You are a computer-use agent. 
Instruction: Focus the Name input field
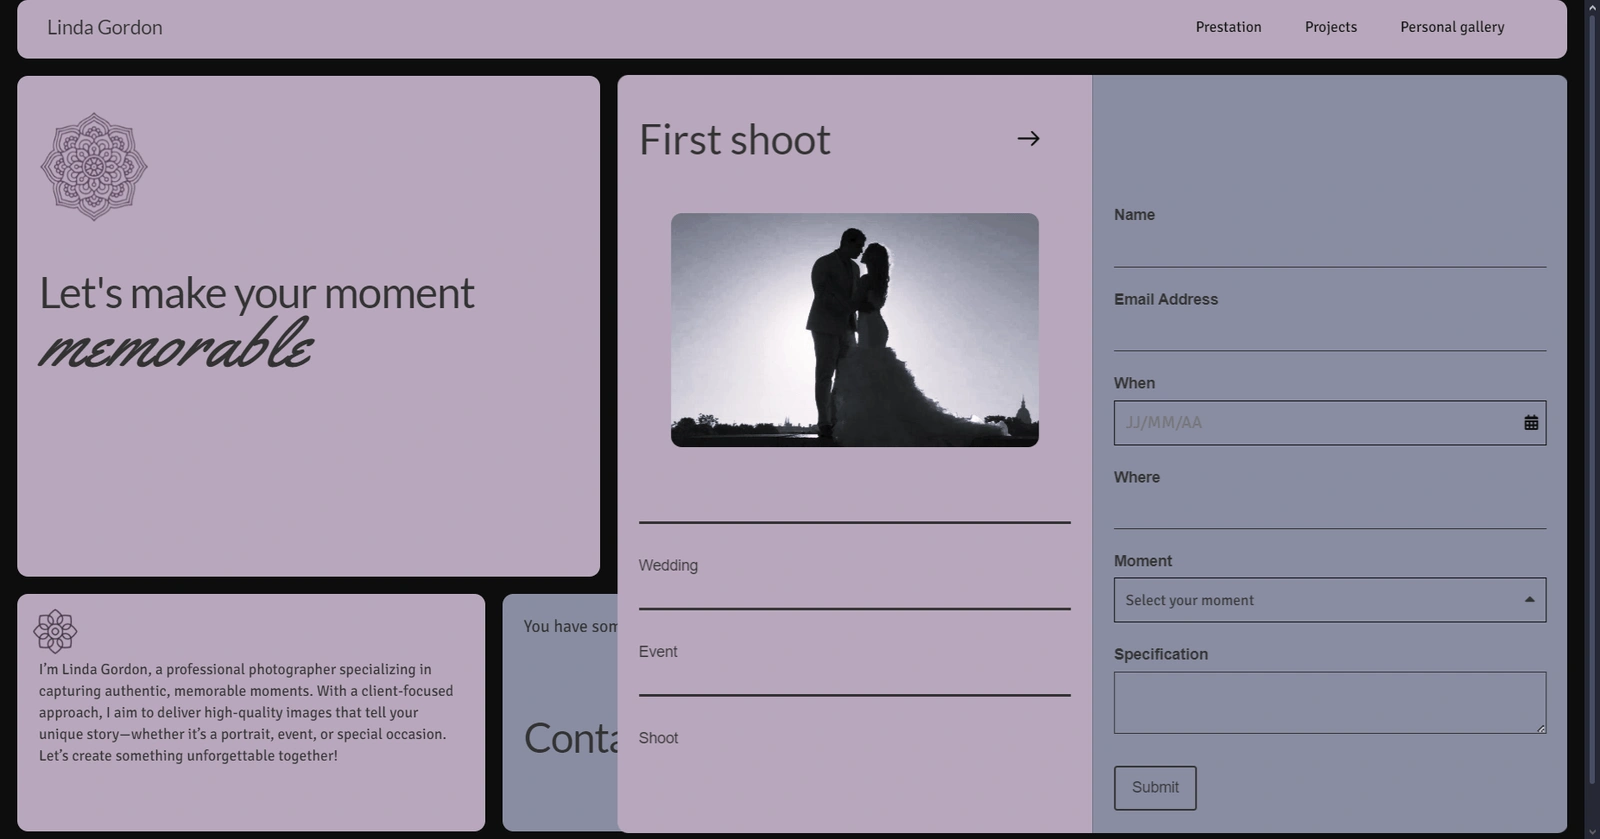pyautogui.click(x=1330, y=248)
